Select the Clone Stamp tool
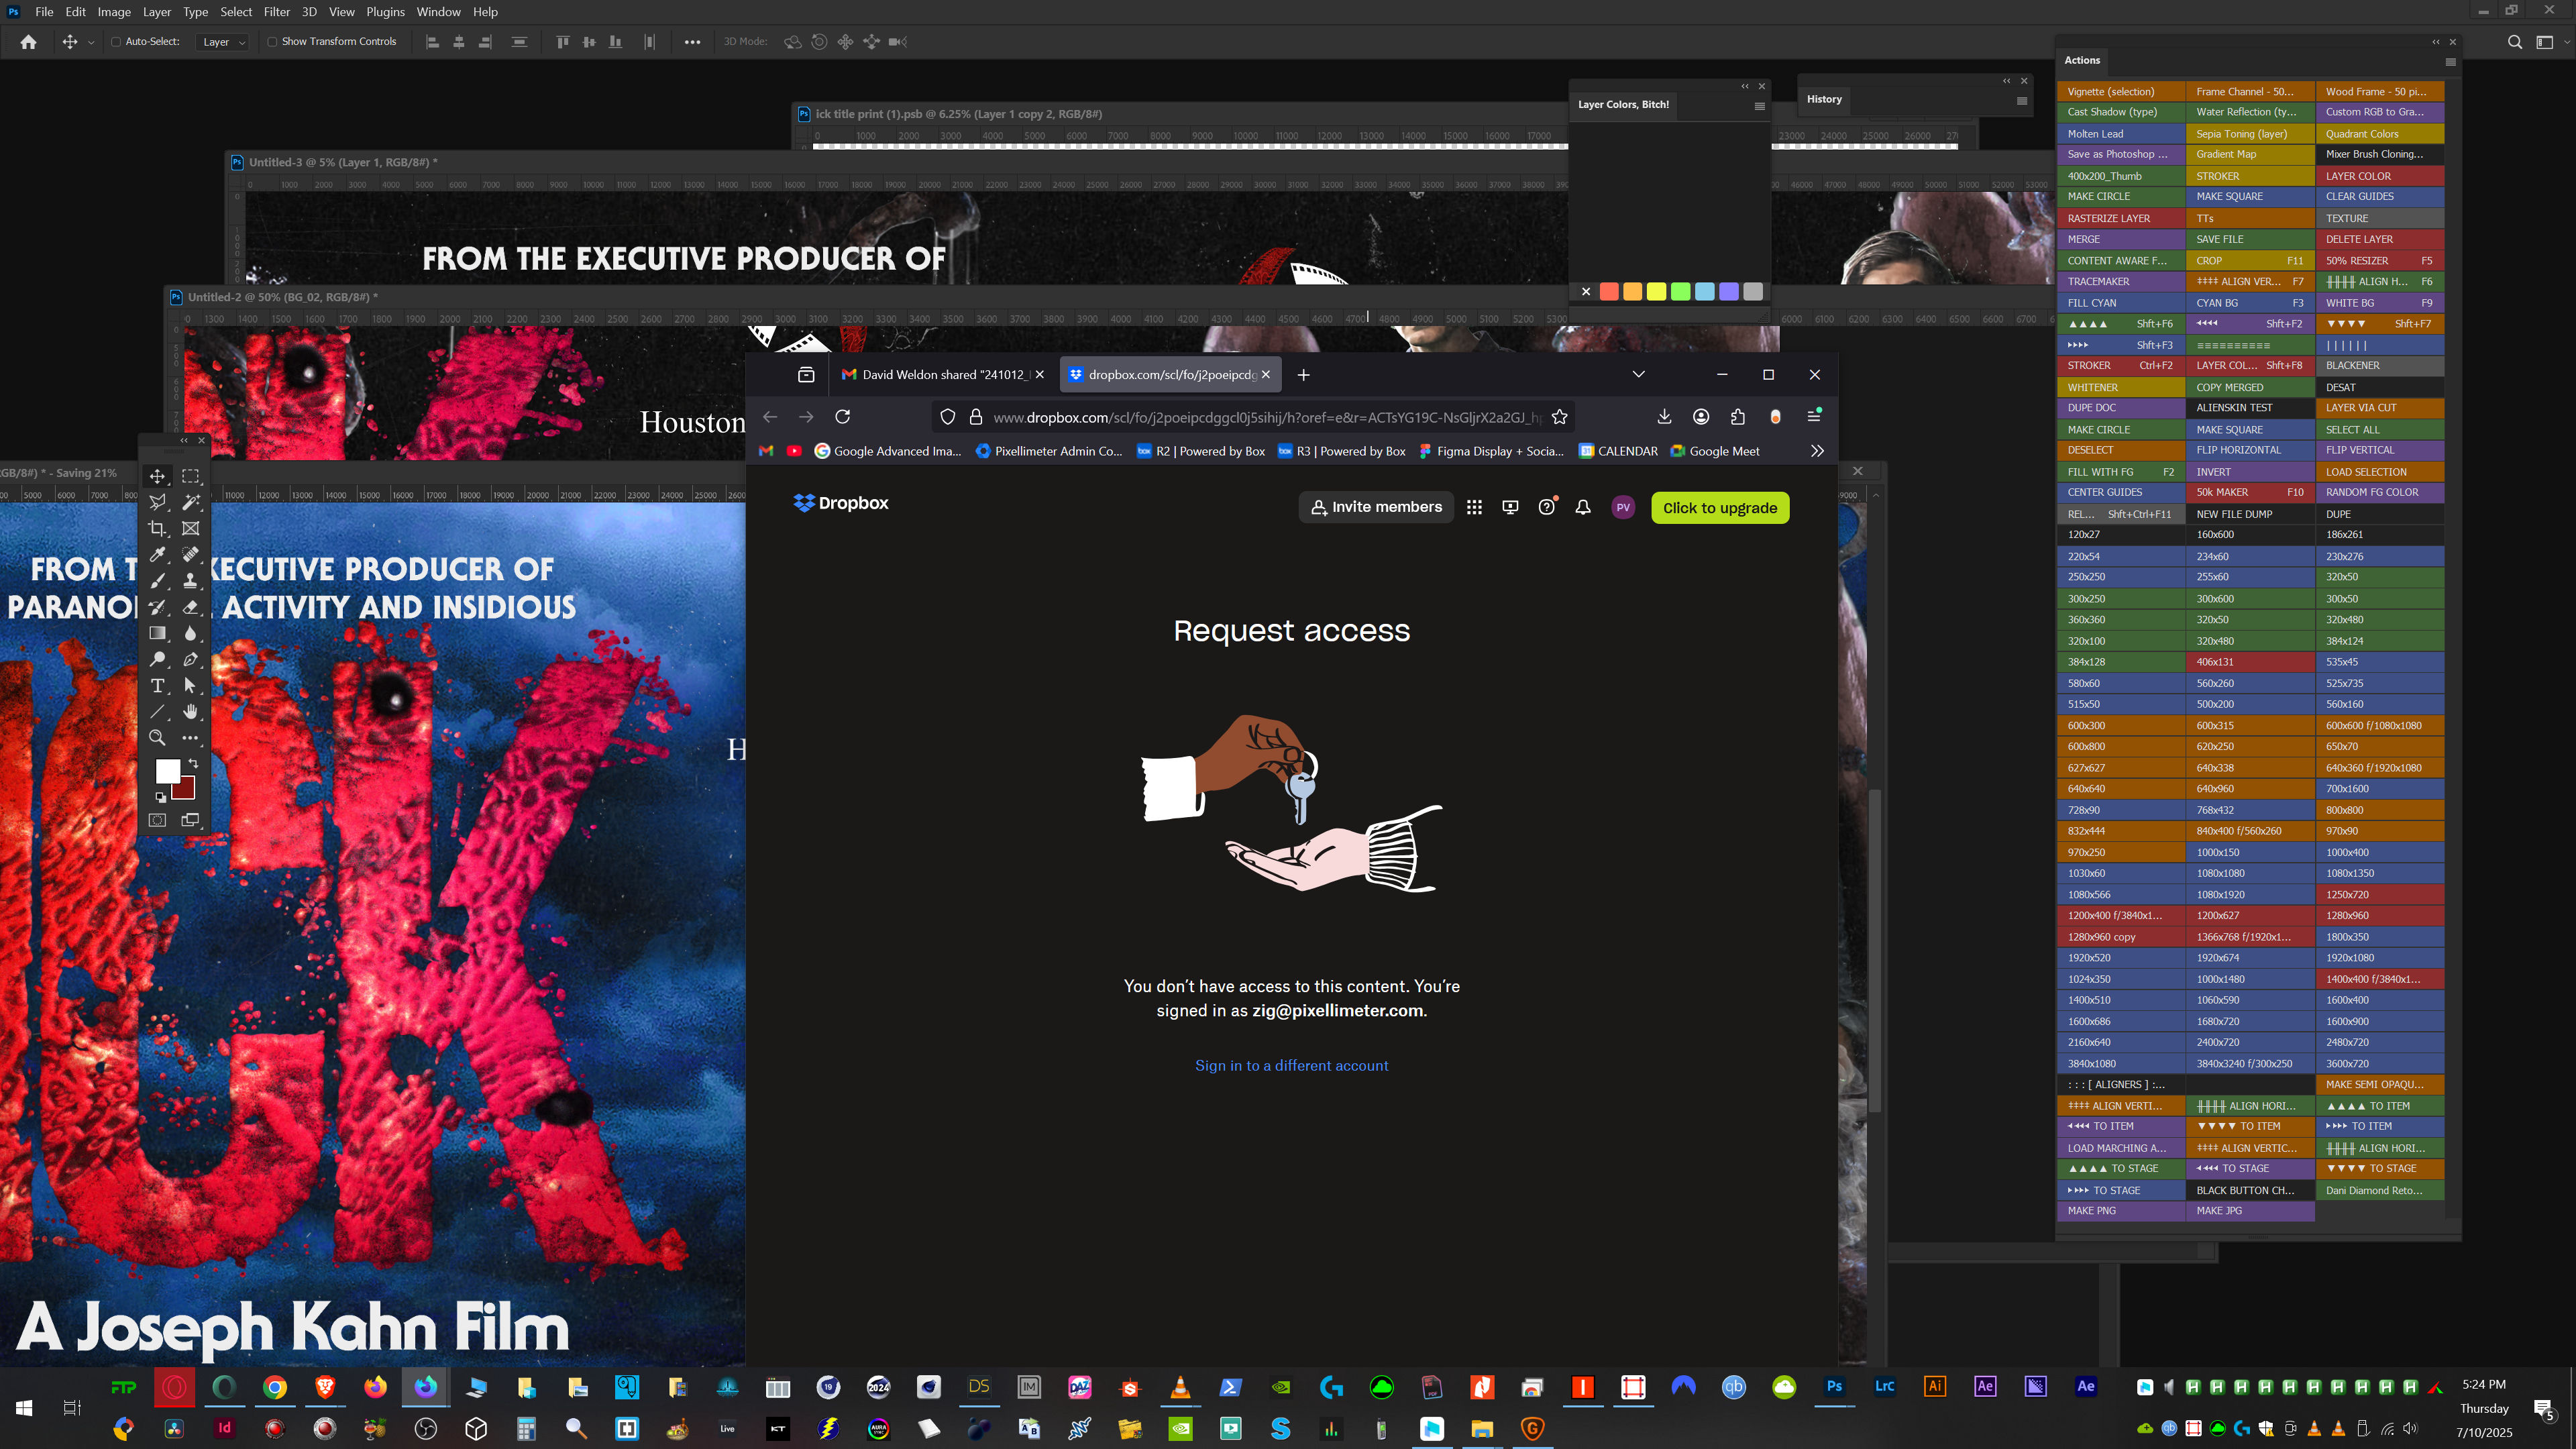 pyautogui.click(x=190, y=581)
